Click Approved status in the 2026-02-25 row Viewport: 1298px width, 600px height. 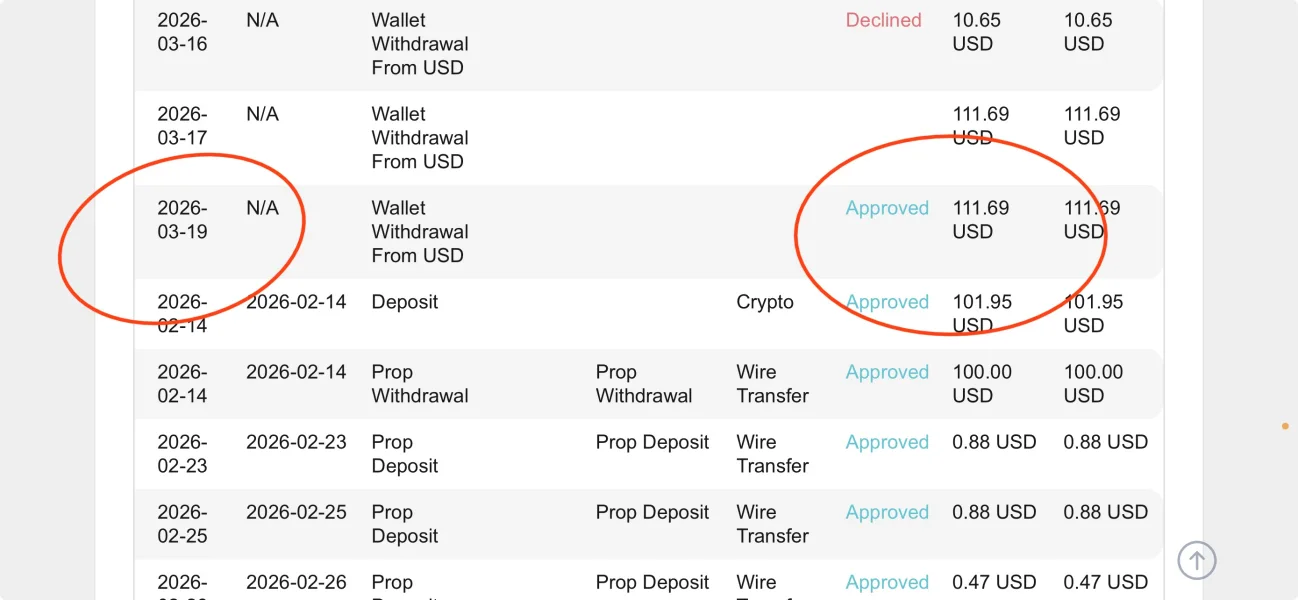pyautogui.click(x=887, y=512)
